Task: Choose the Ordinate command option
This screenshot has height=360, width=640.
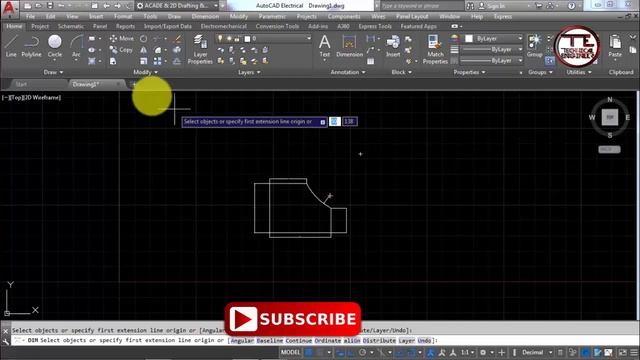Action: (x=327, y=340)
